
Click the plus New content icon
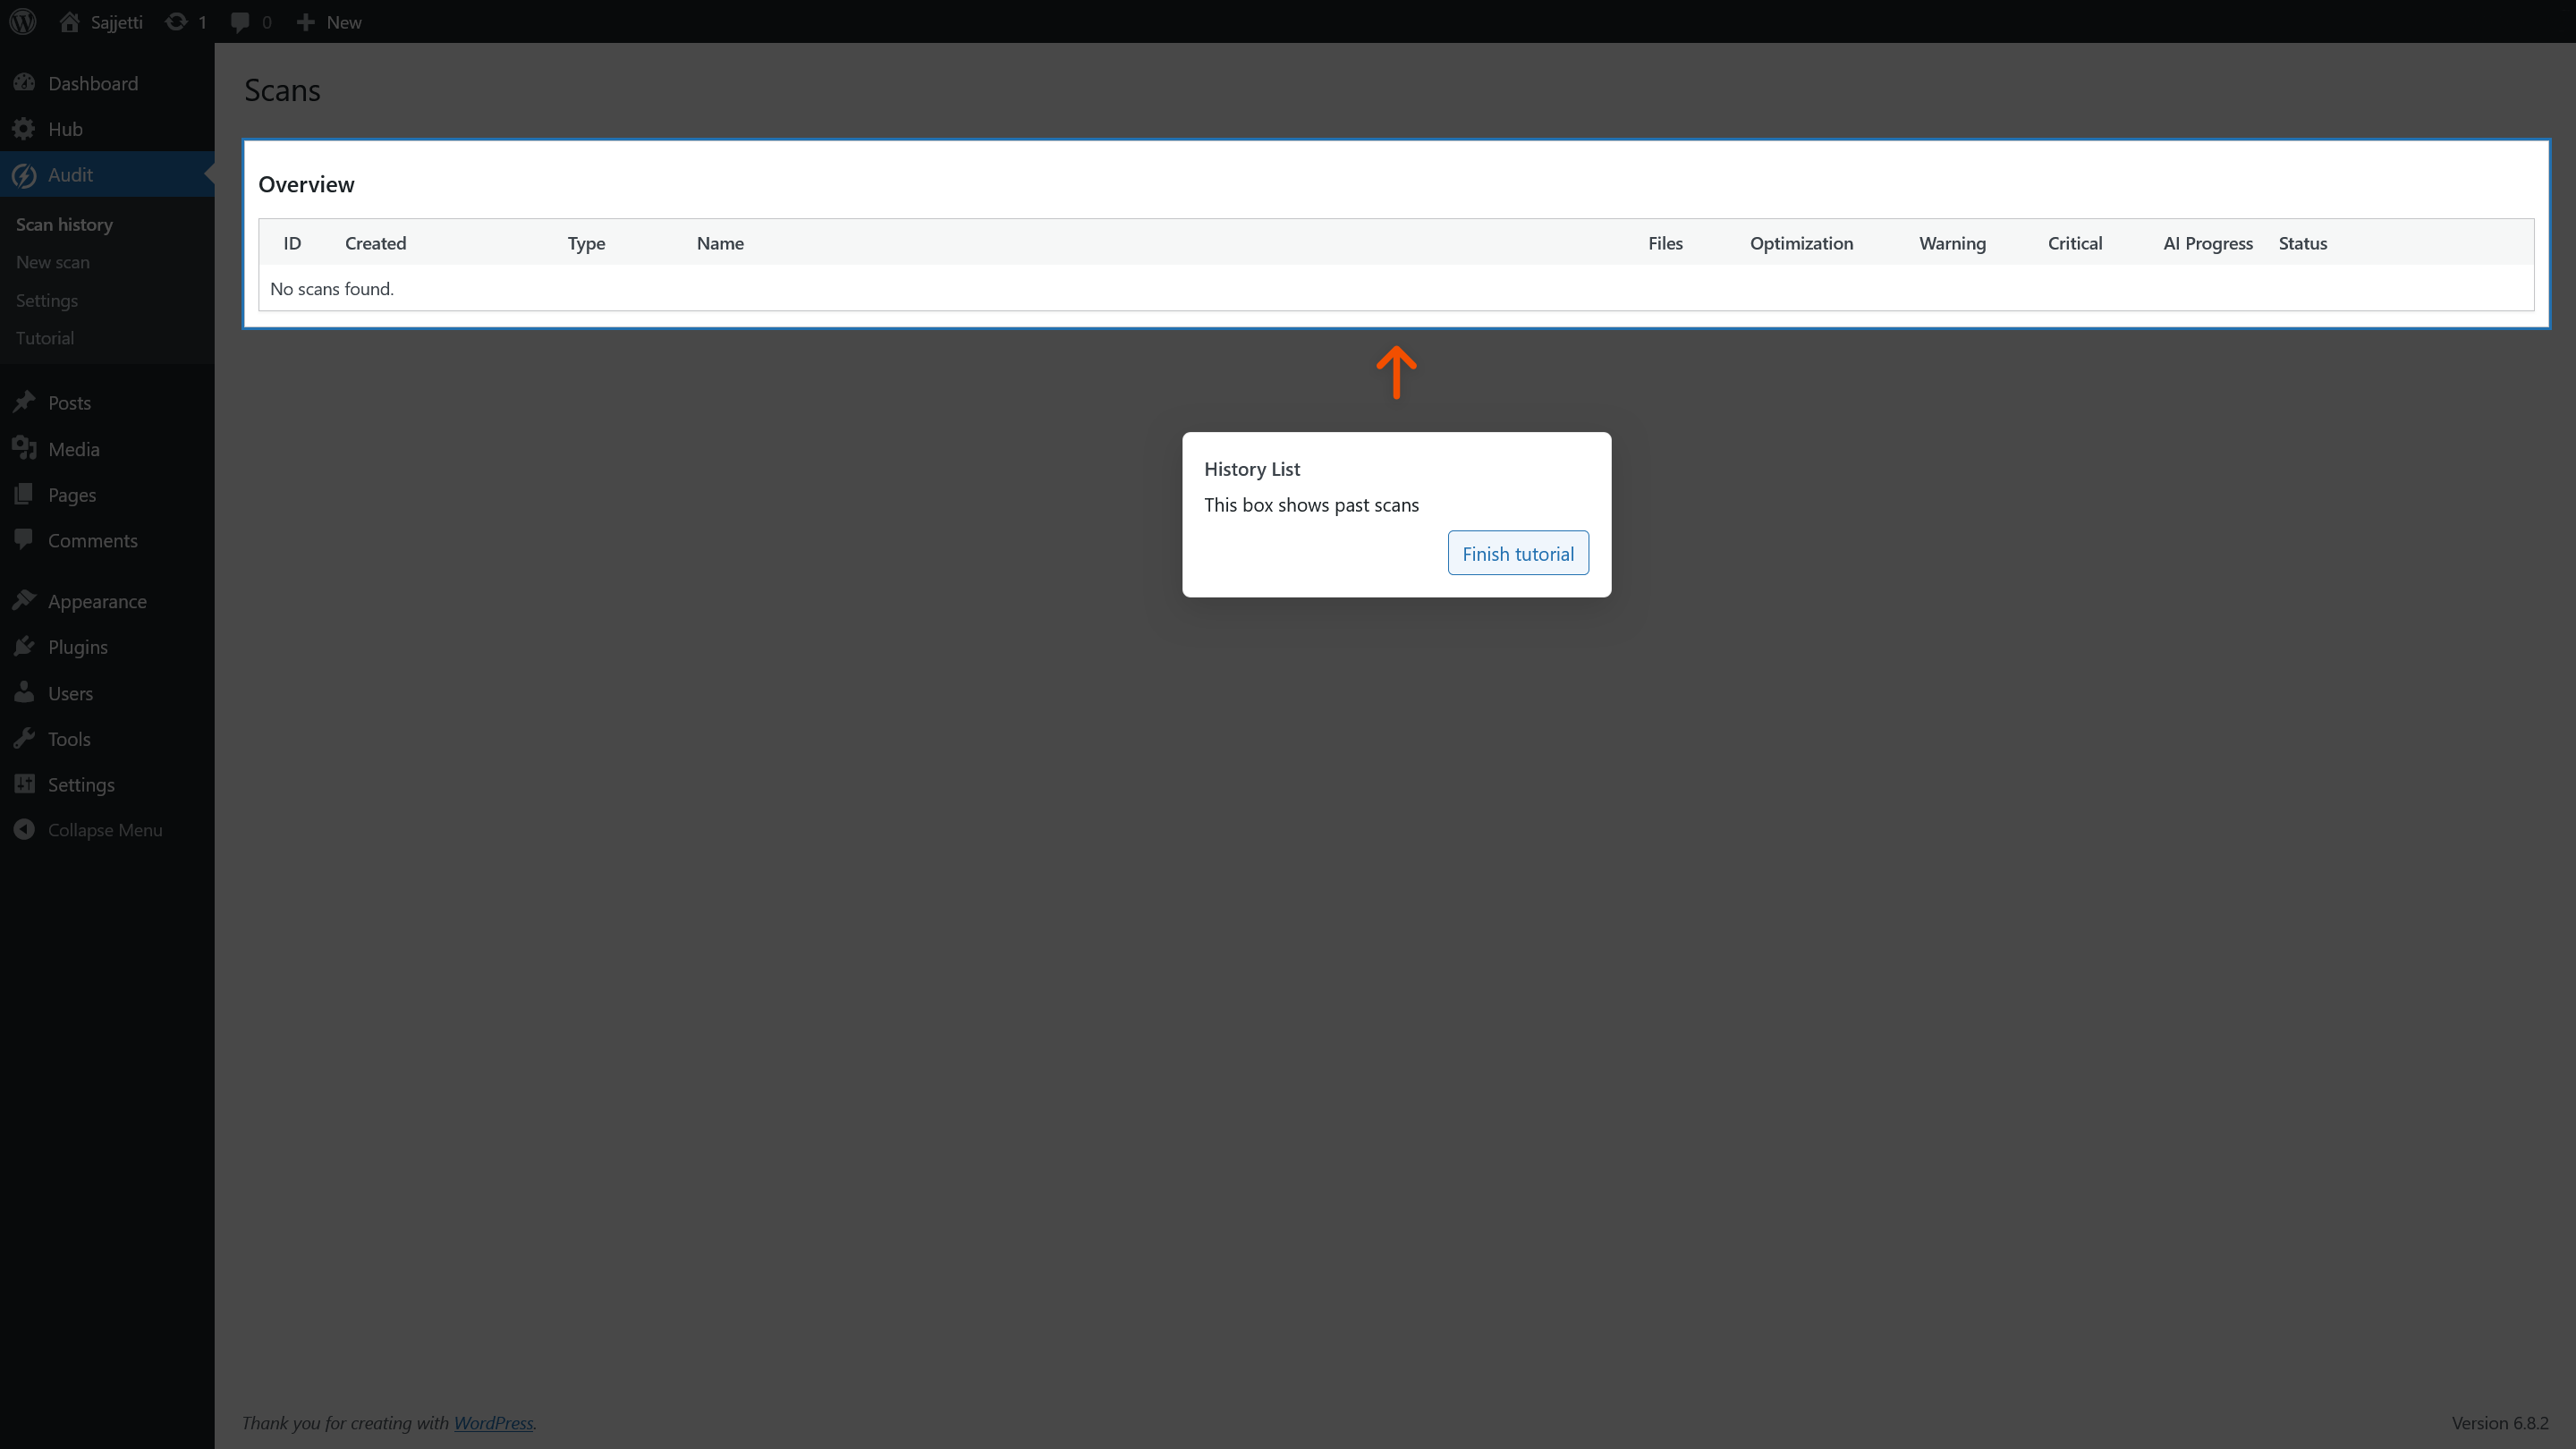click(306, 22)
